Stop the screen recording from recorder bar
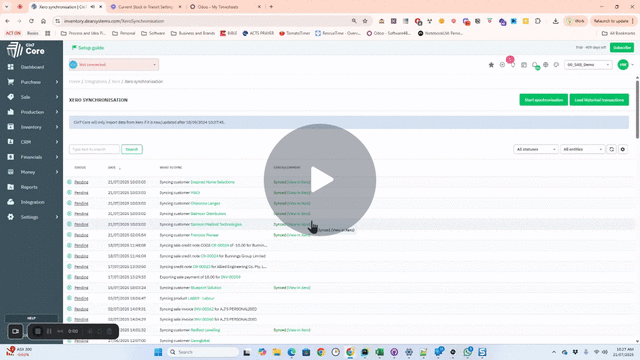This screenshot has width=640, height=360. pos(38,331)
